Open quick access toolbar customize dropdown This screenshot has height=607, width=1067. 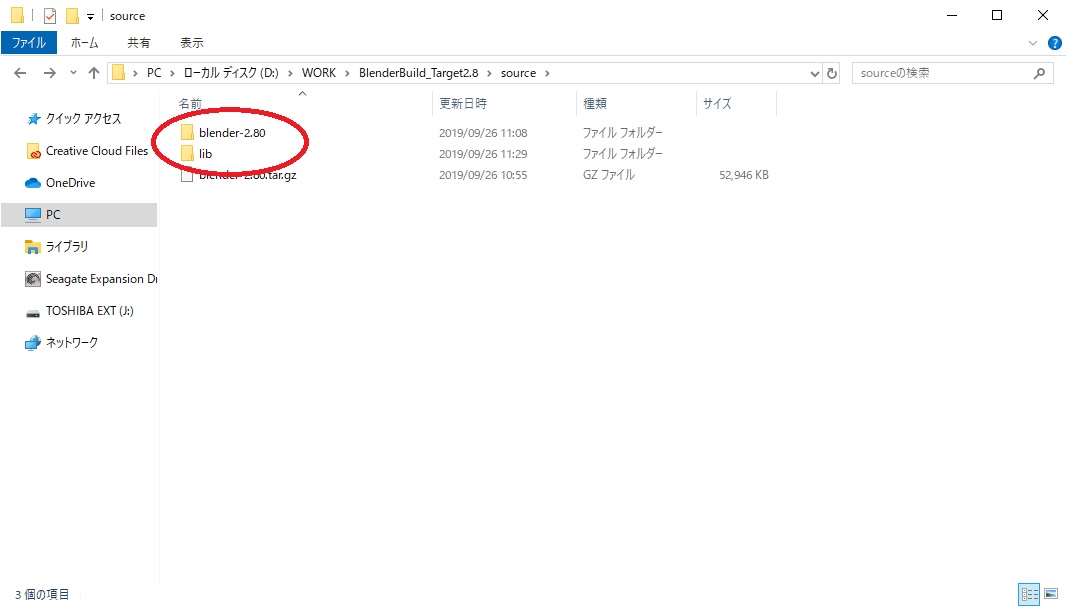pyautogui.click(x=90, y=16)
